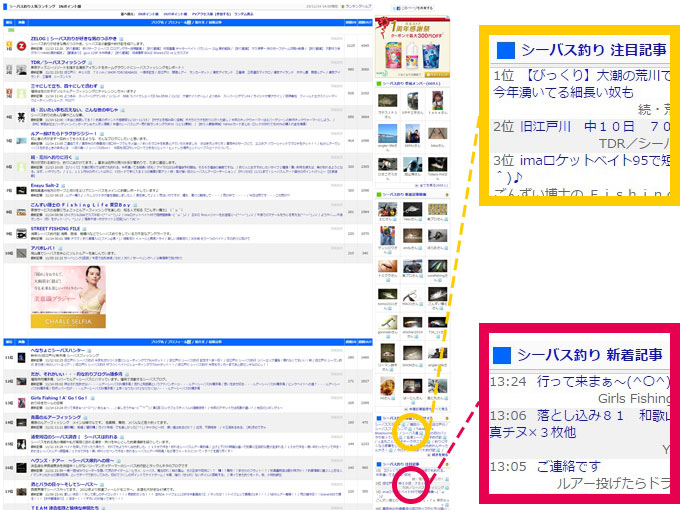Click the Girls Fishing blog avatar icon
Viewport: 680px width, 510px height.
tap(22, 403)
